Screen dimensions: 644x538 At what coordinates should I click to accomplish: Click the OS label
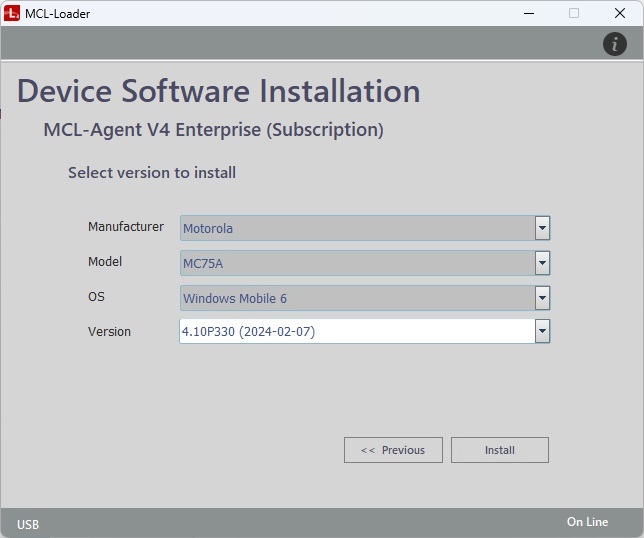[96, 297]
